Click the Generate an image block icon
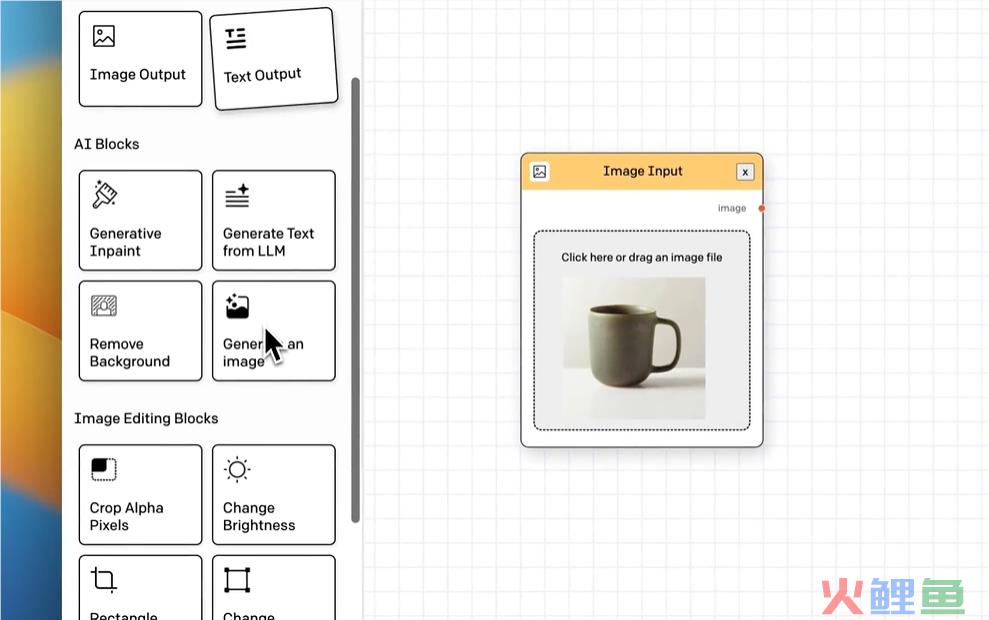 point(237,307)
